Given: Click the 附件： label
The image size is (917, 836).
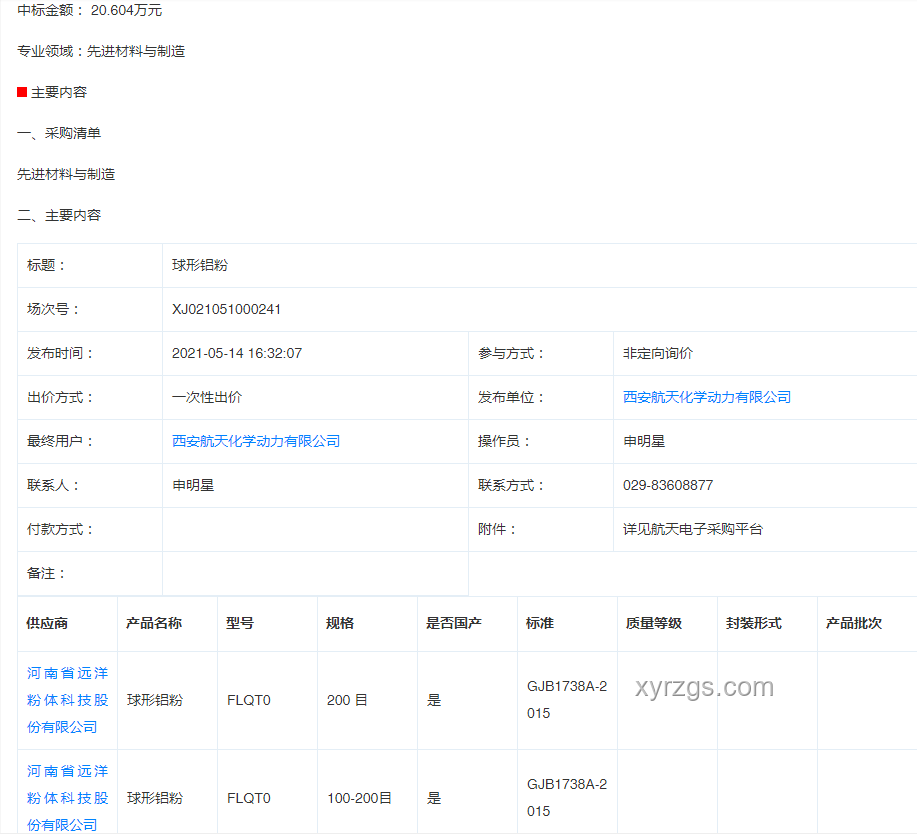Looking at the screenshot, I should pyautogui.click(x=497, y=529).
